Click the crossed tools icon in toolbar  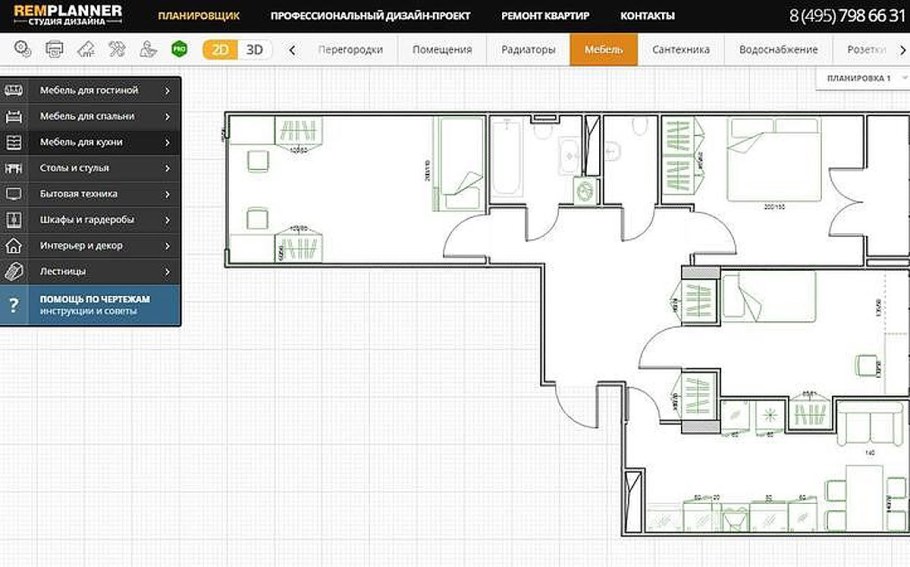(x=117, y=49)
